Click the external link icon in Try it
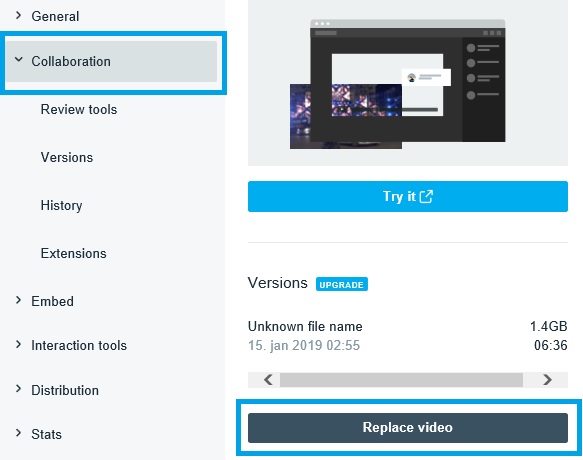Viewport: 583px width, 460px height. pyautogui.click(x=426, y=196)
